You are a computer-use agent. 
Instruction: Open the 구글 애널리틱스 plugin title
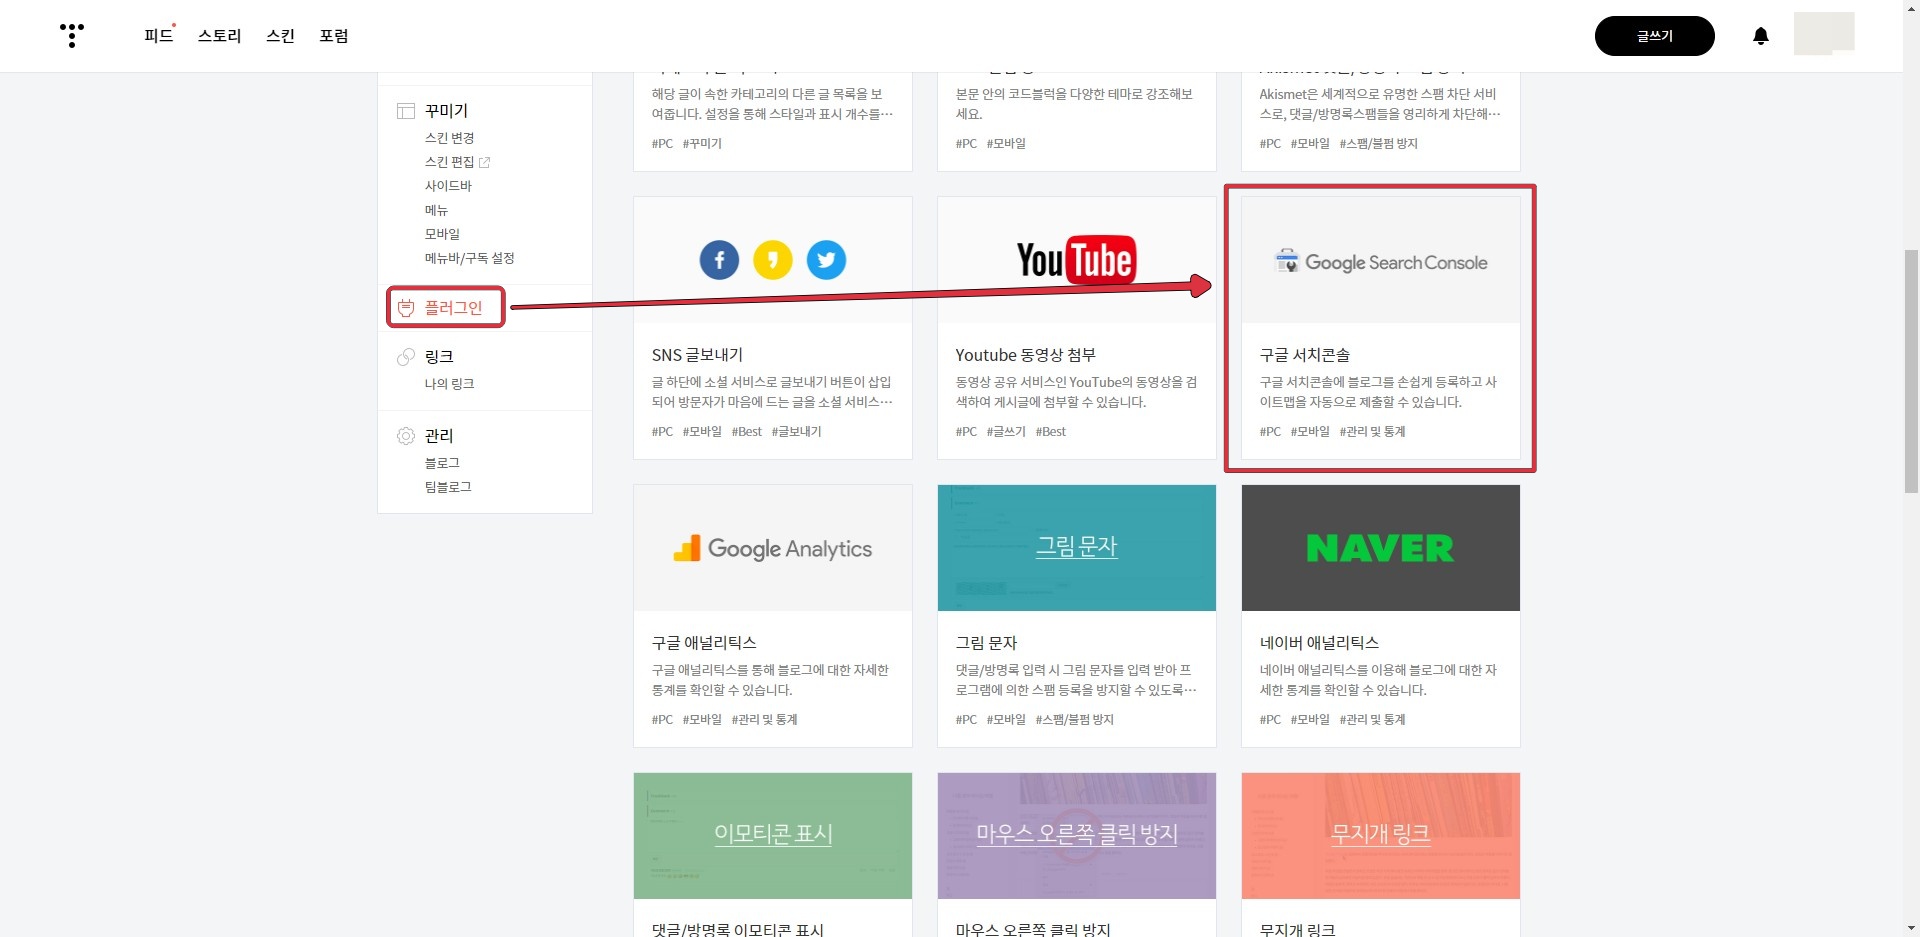pos(704,643)
